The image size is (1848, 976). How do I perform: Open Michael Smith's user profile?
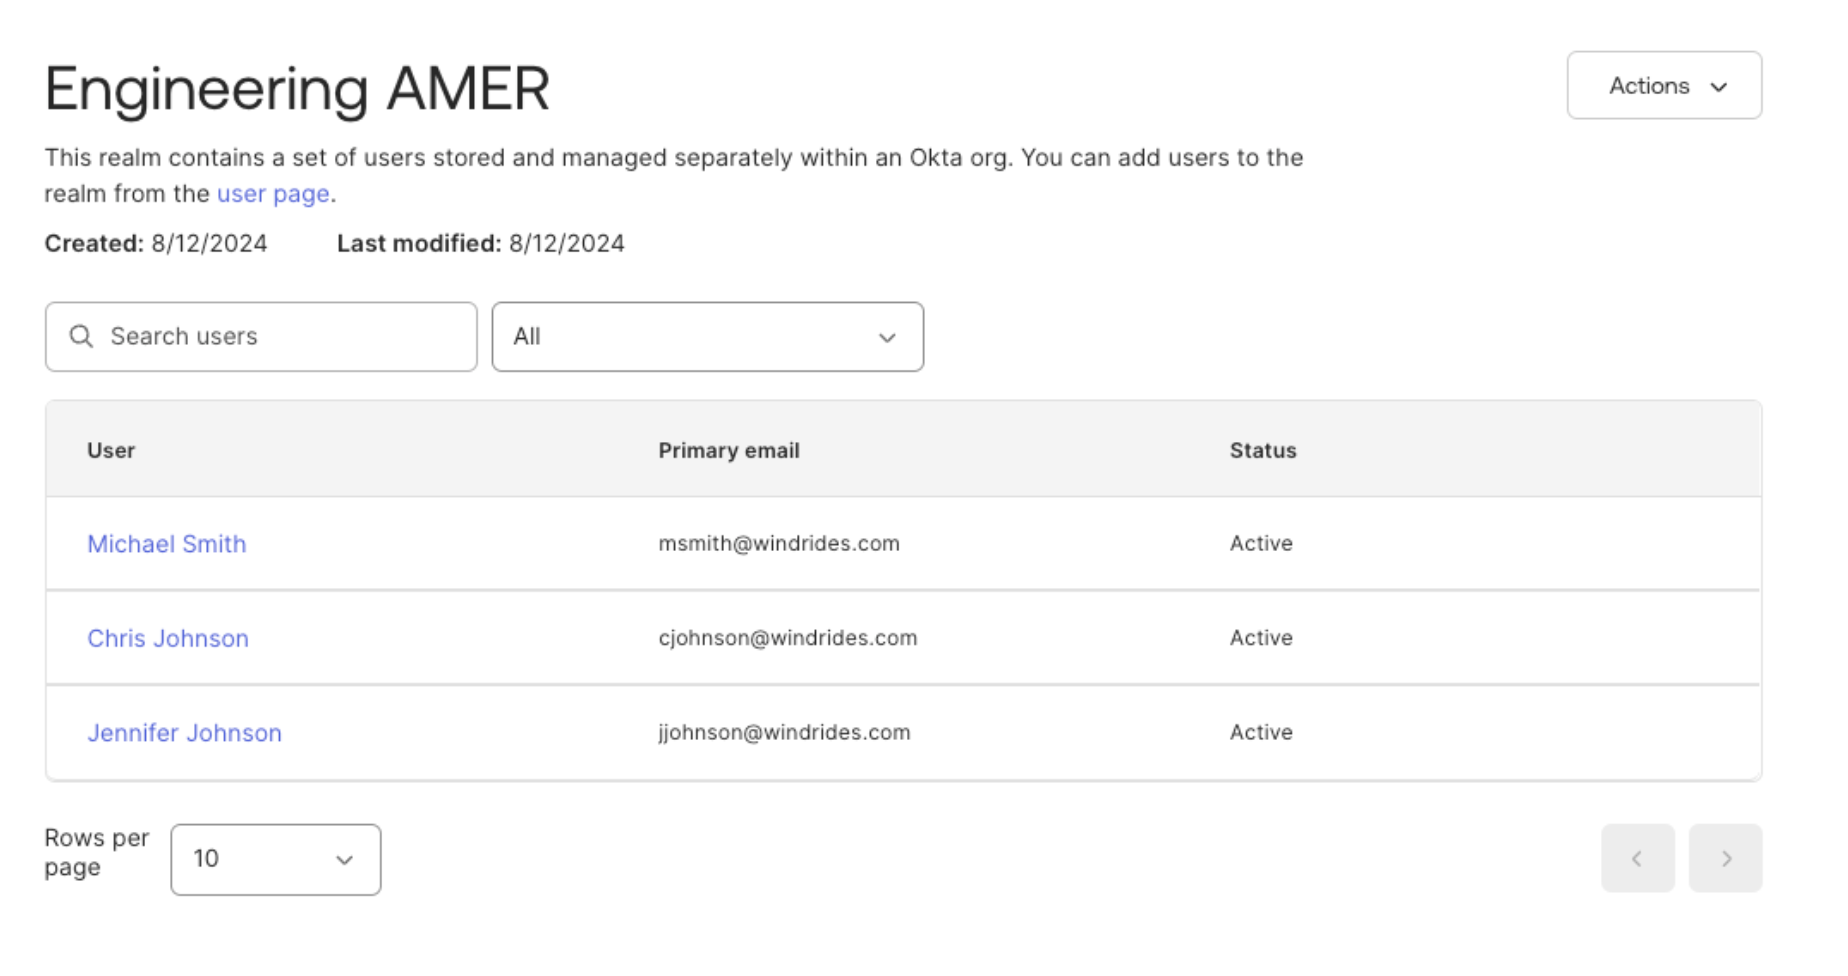[166, 544]
